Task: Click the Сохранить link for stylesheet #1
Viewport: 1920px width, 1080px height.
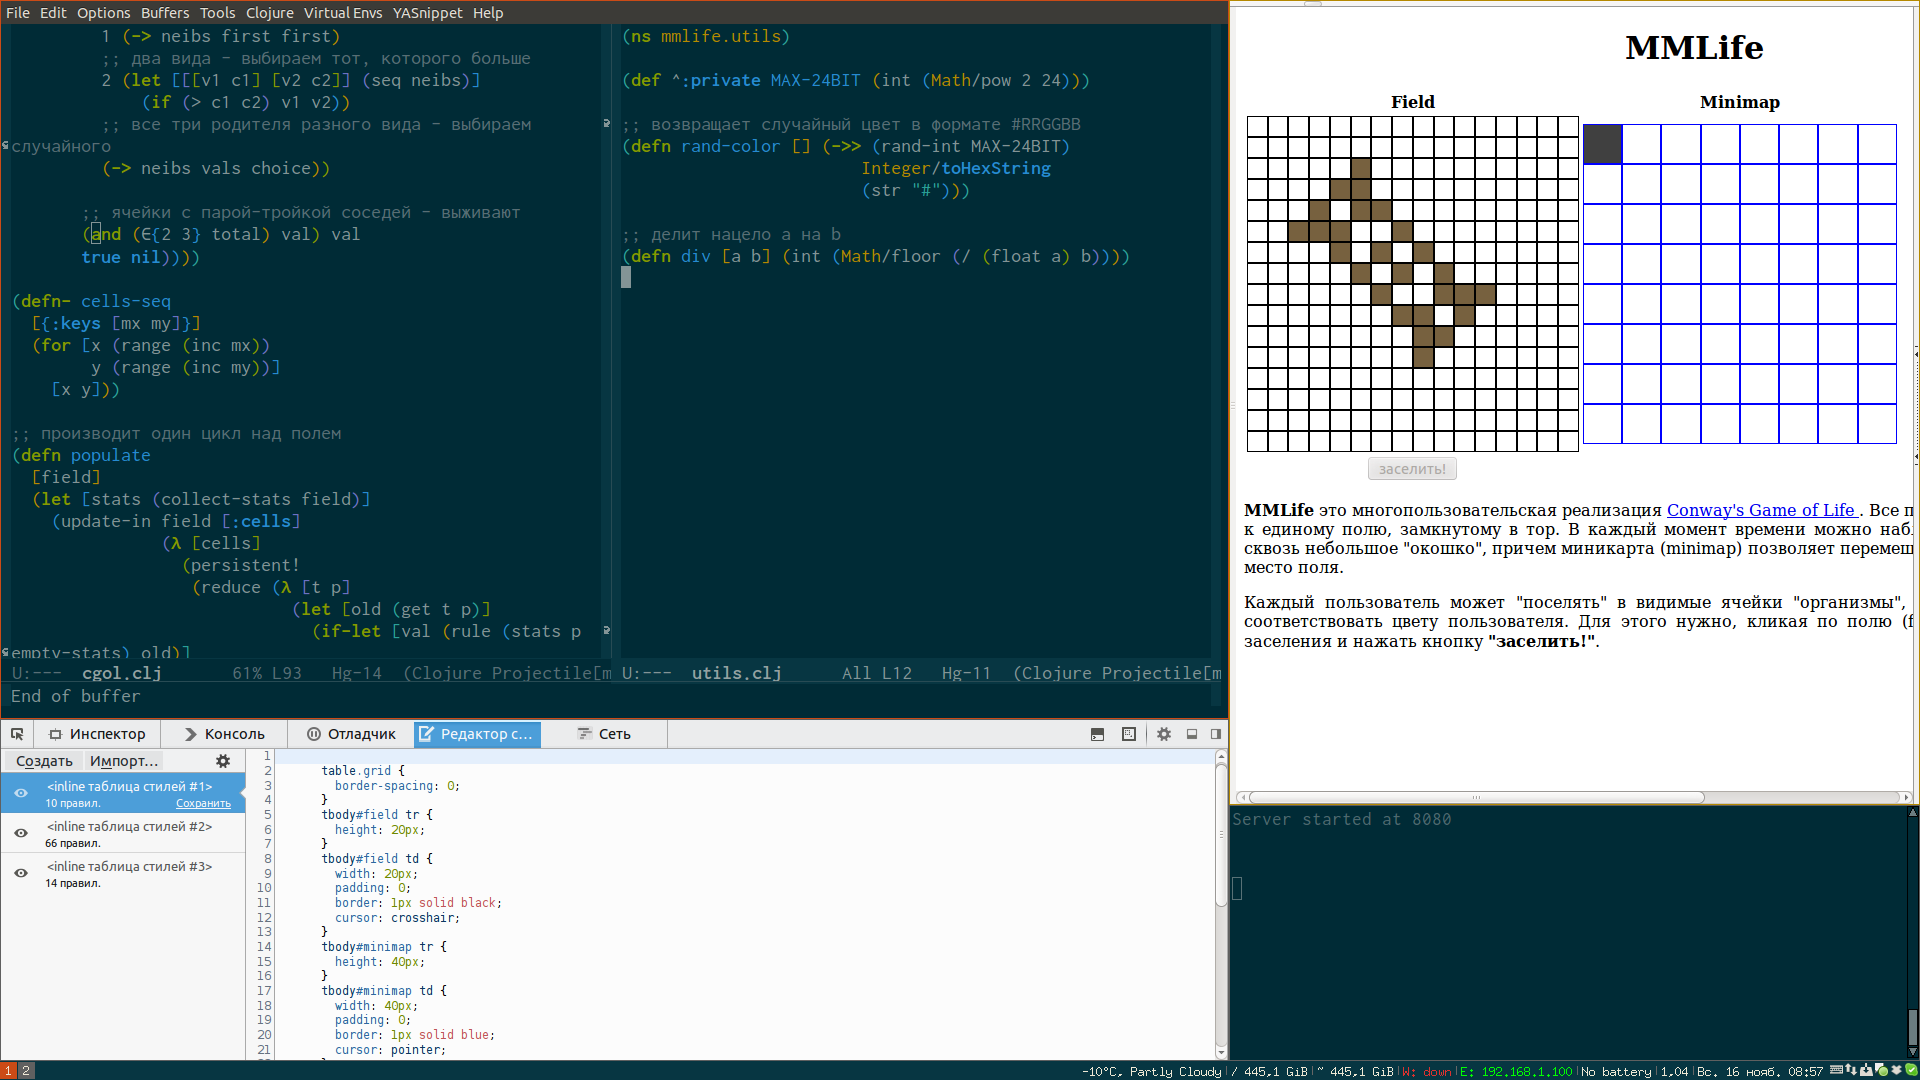Action: click(203, 804)
